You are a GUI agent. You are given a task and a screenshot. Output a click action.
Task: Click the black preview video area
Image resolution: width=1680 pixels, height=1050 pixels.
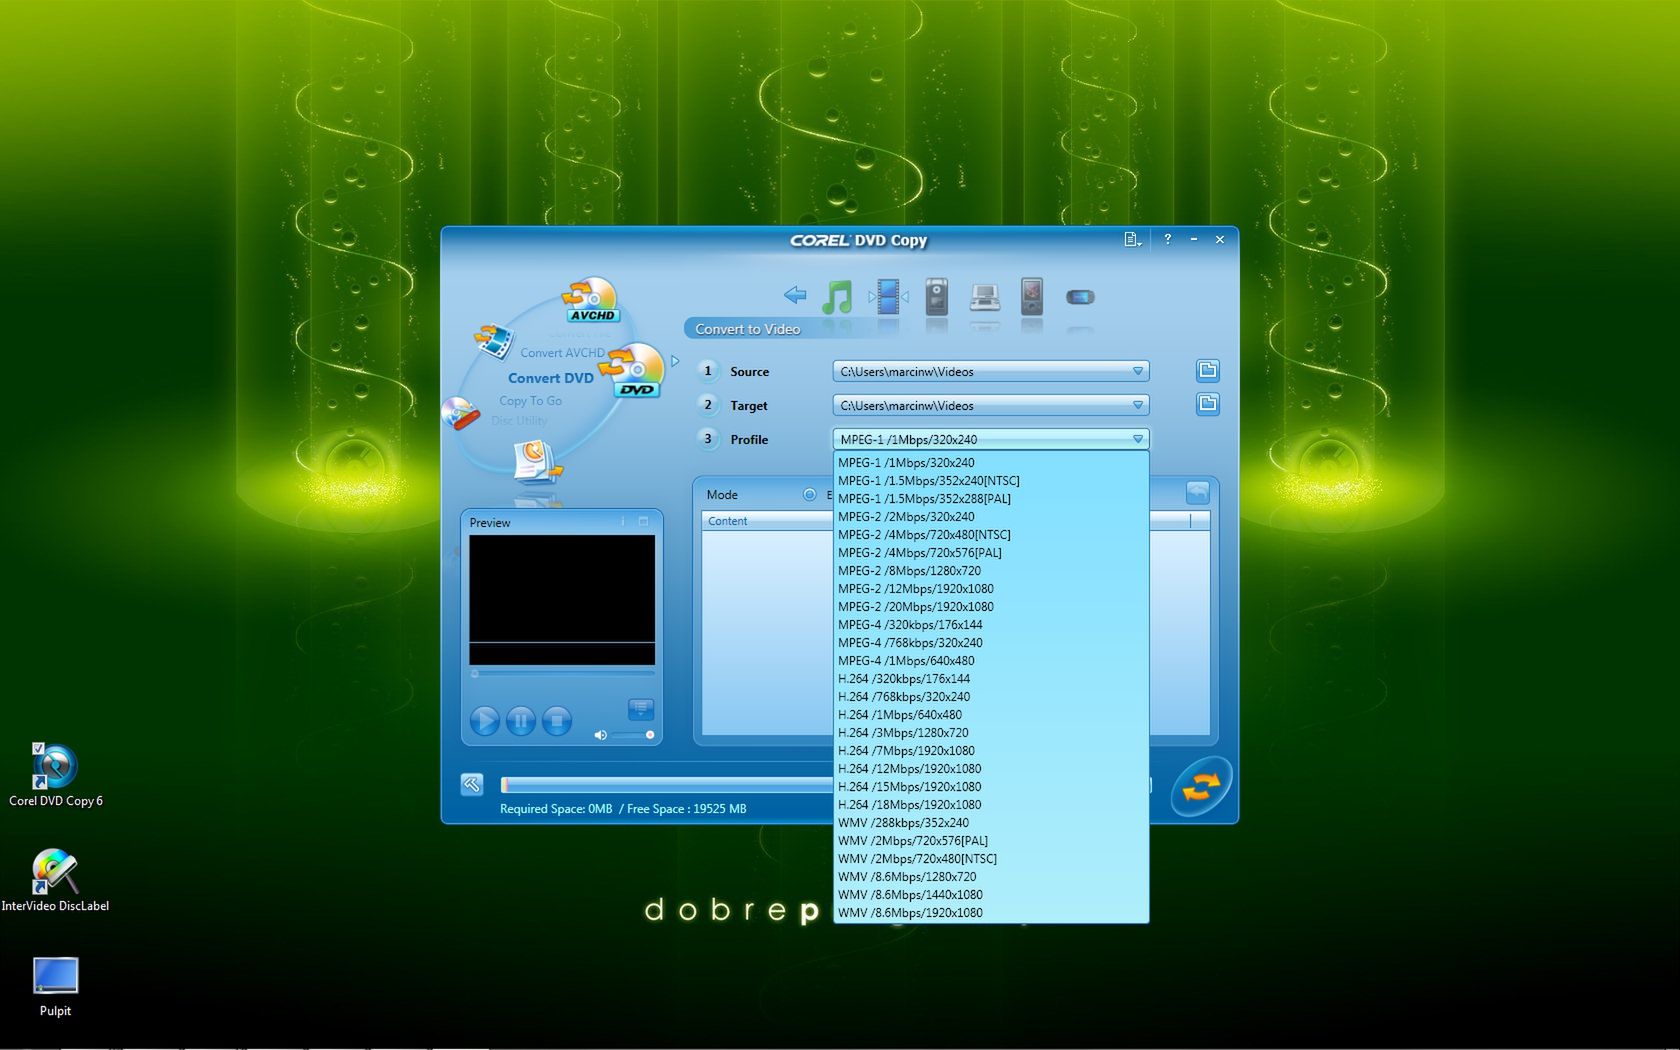[562, 599]
